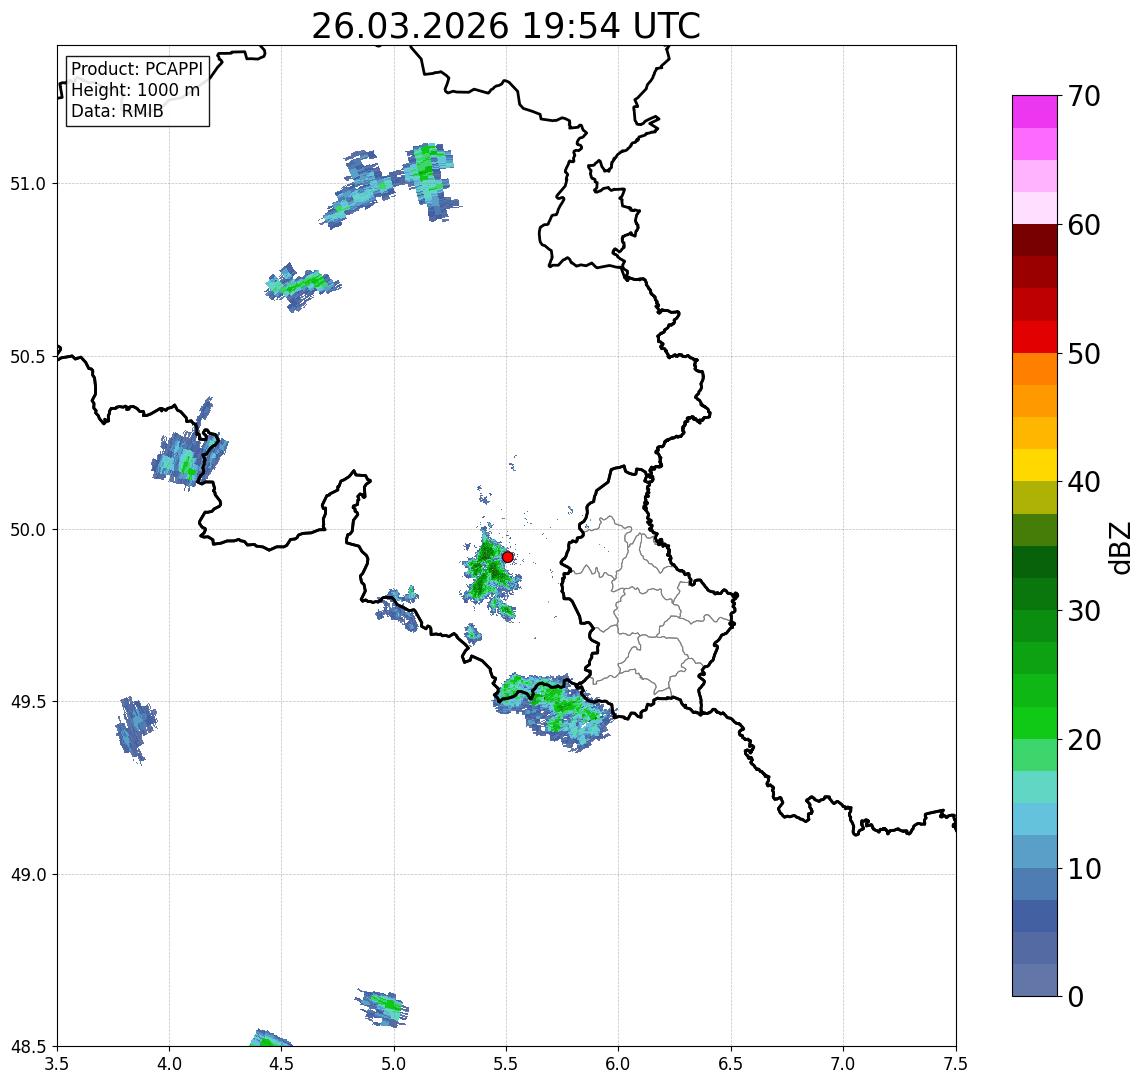
Task: Click longitude axis label 5.5
Action: tap(506, 1064)
